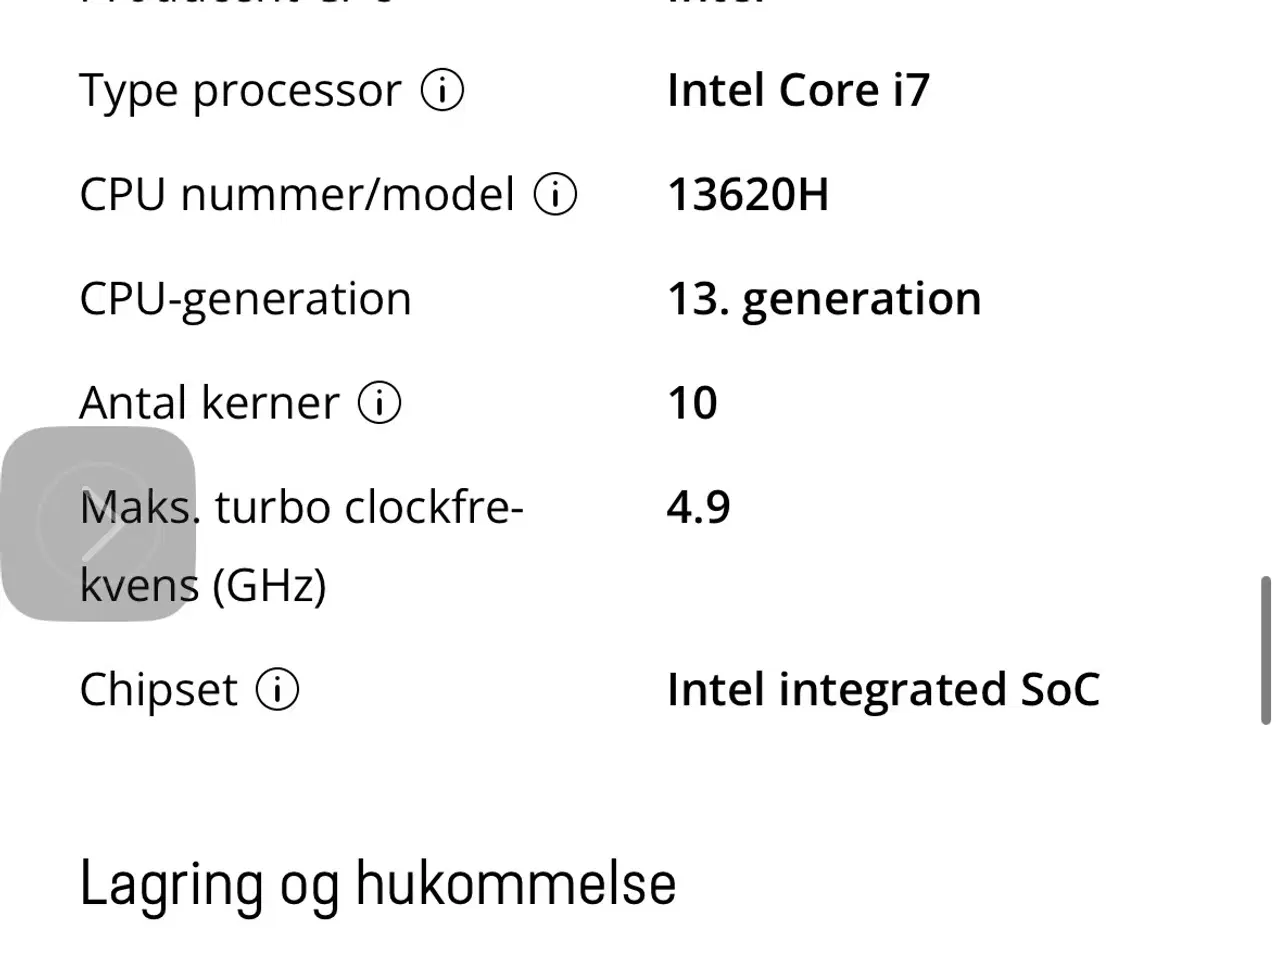Click the Antal kerner label
The width and height of the screenshot is (1280, 960).
click(x=209, y=403)
